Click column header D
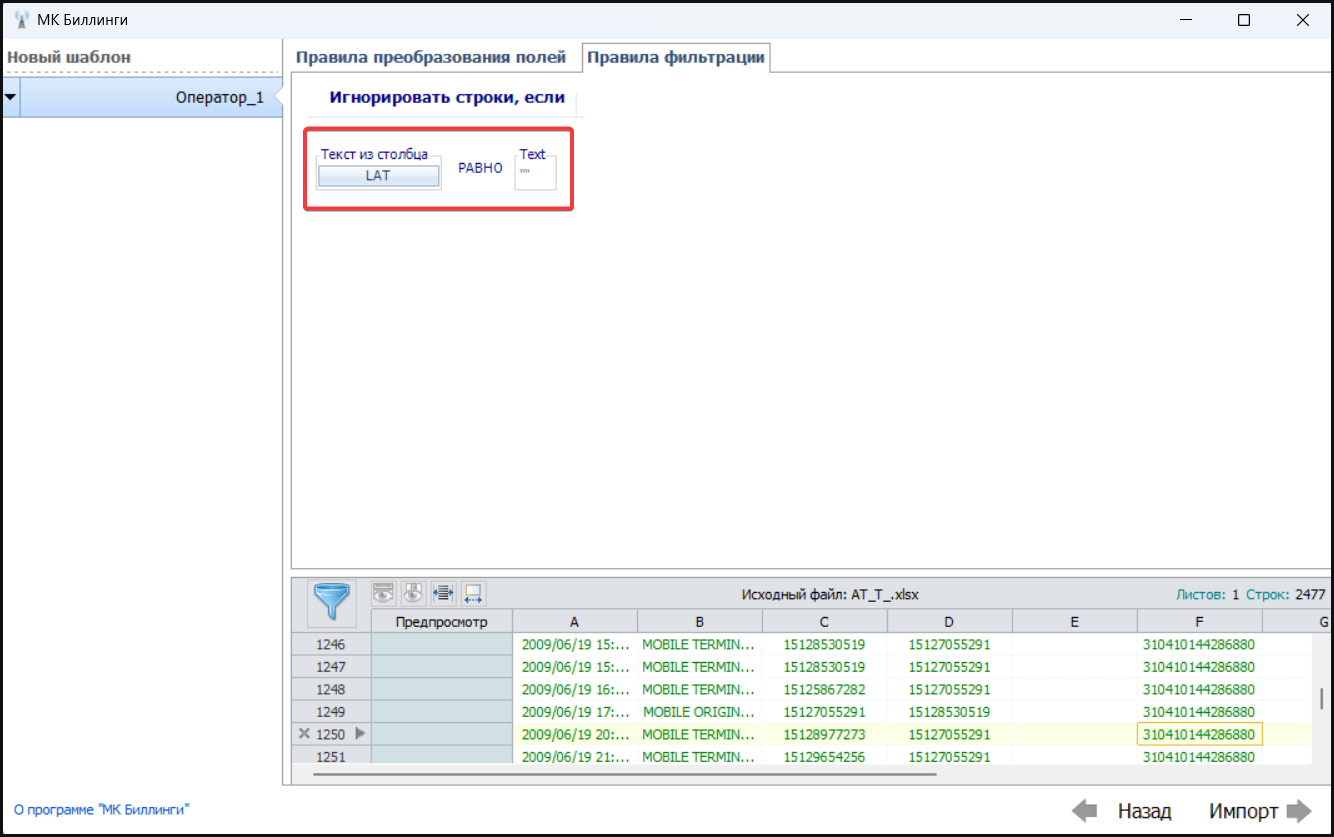This screenshot has height=837, width=1334. (950, 622)
